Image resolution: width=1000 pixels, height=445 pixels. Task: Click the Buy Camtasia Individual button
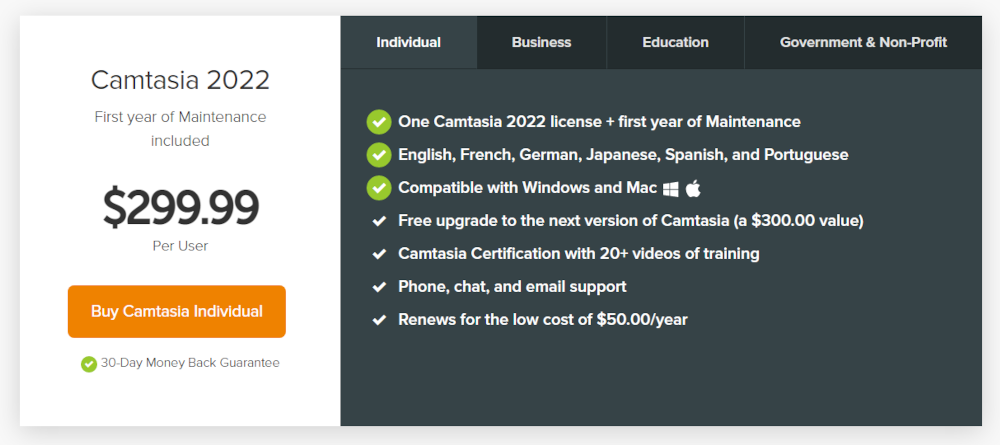coord(177,311)
